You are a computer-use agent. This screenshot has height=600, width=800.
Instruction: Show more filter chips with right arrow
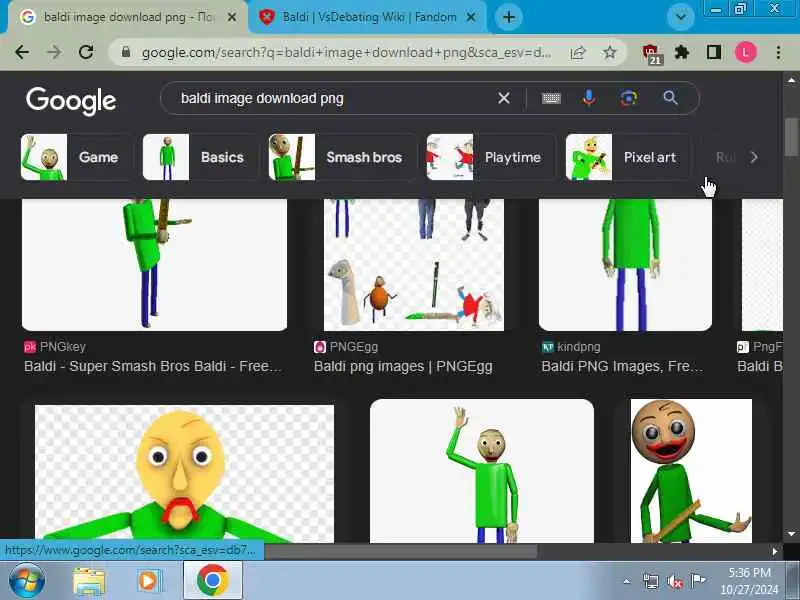754,157
